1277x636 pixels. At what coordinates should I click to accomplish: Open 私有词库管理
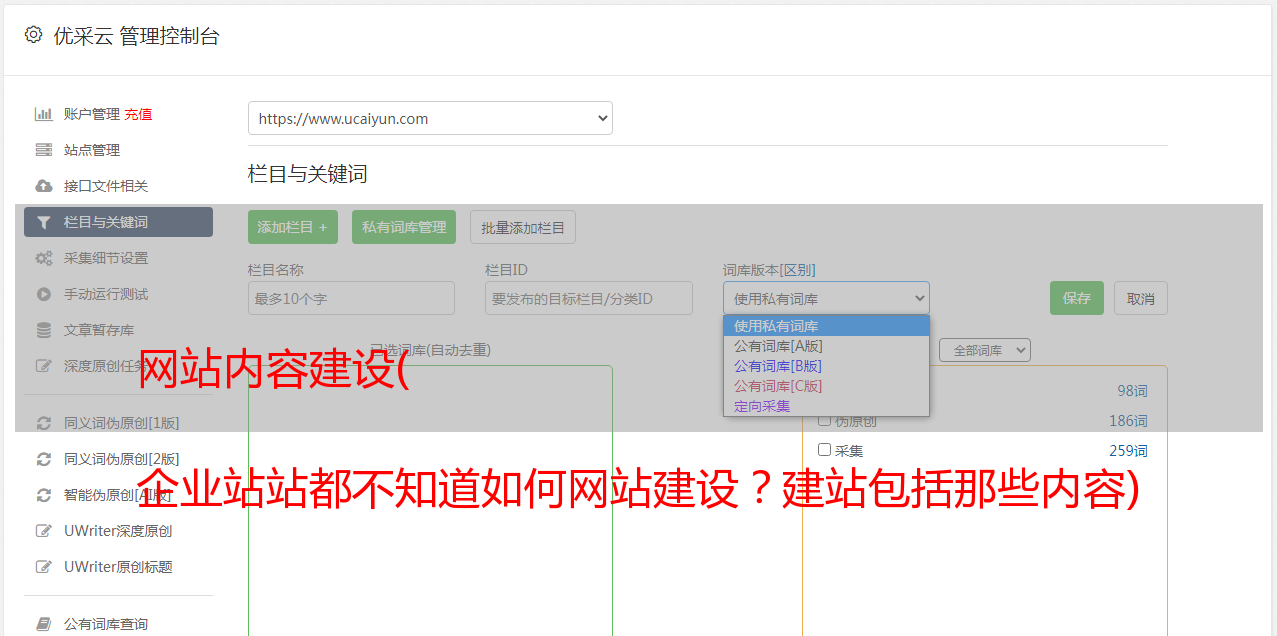[x=404, y=227]
